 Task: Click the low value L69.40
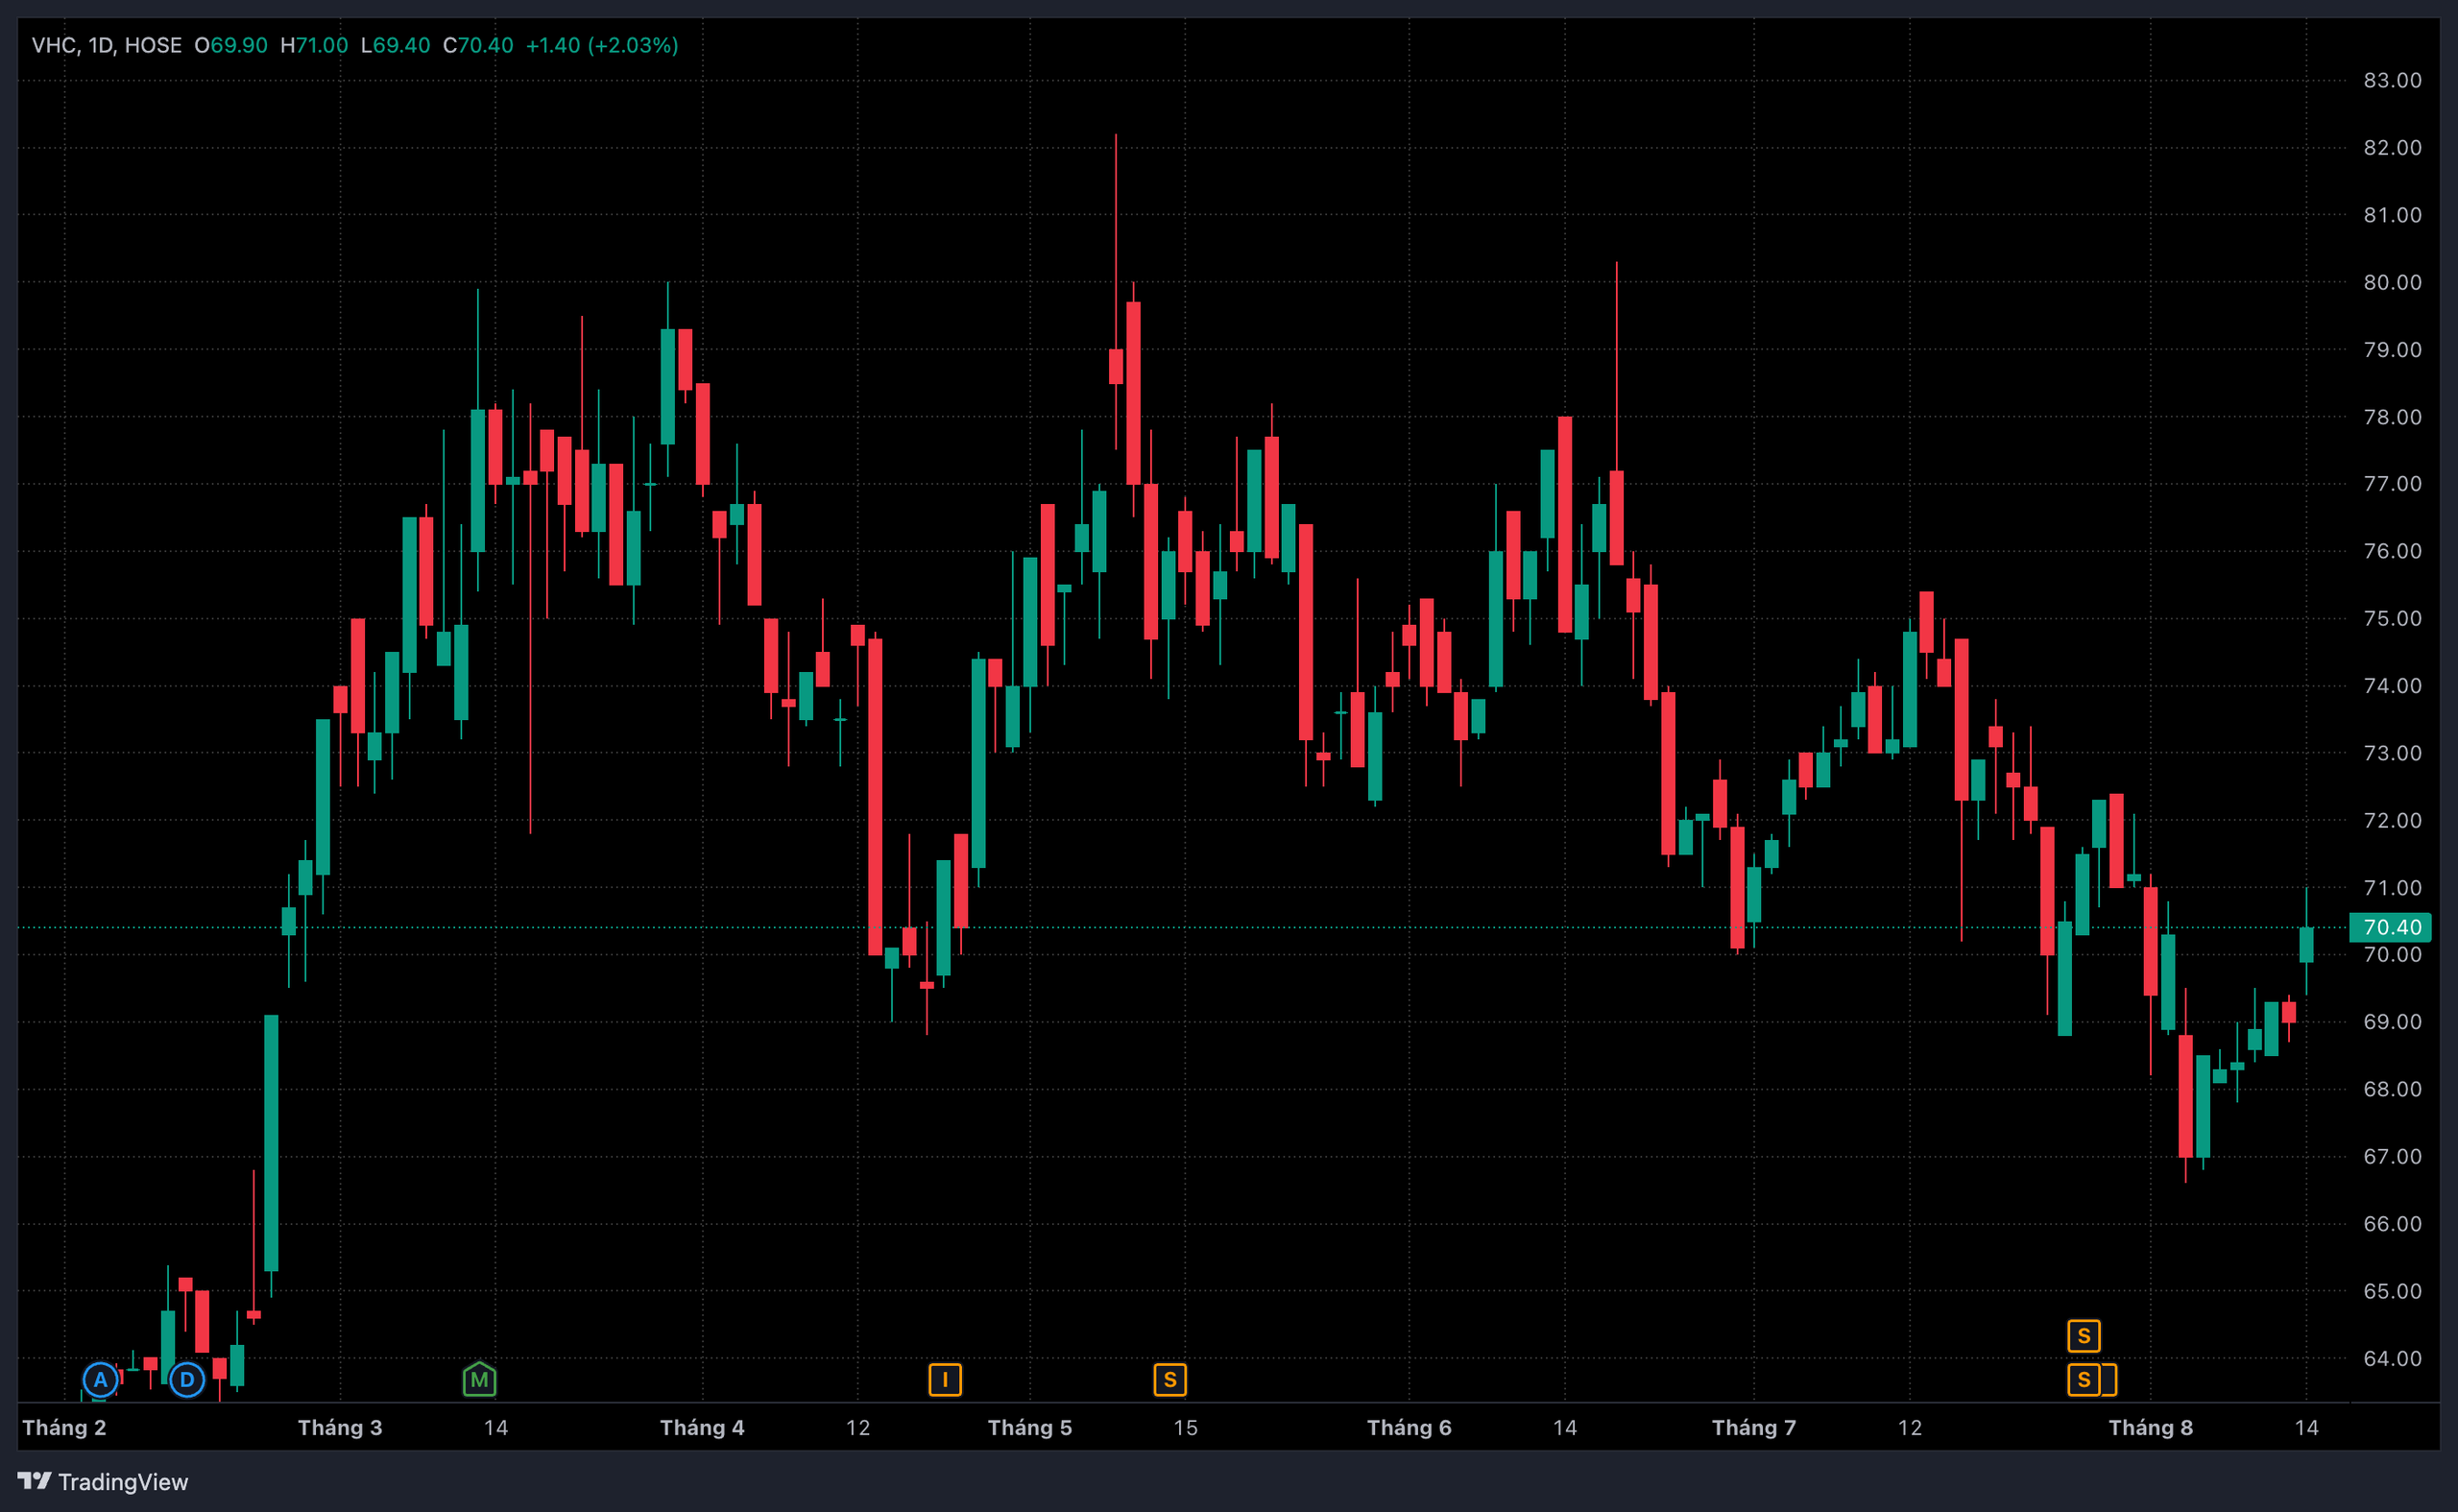395,45
